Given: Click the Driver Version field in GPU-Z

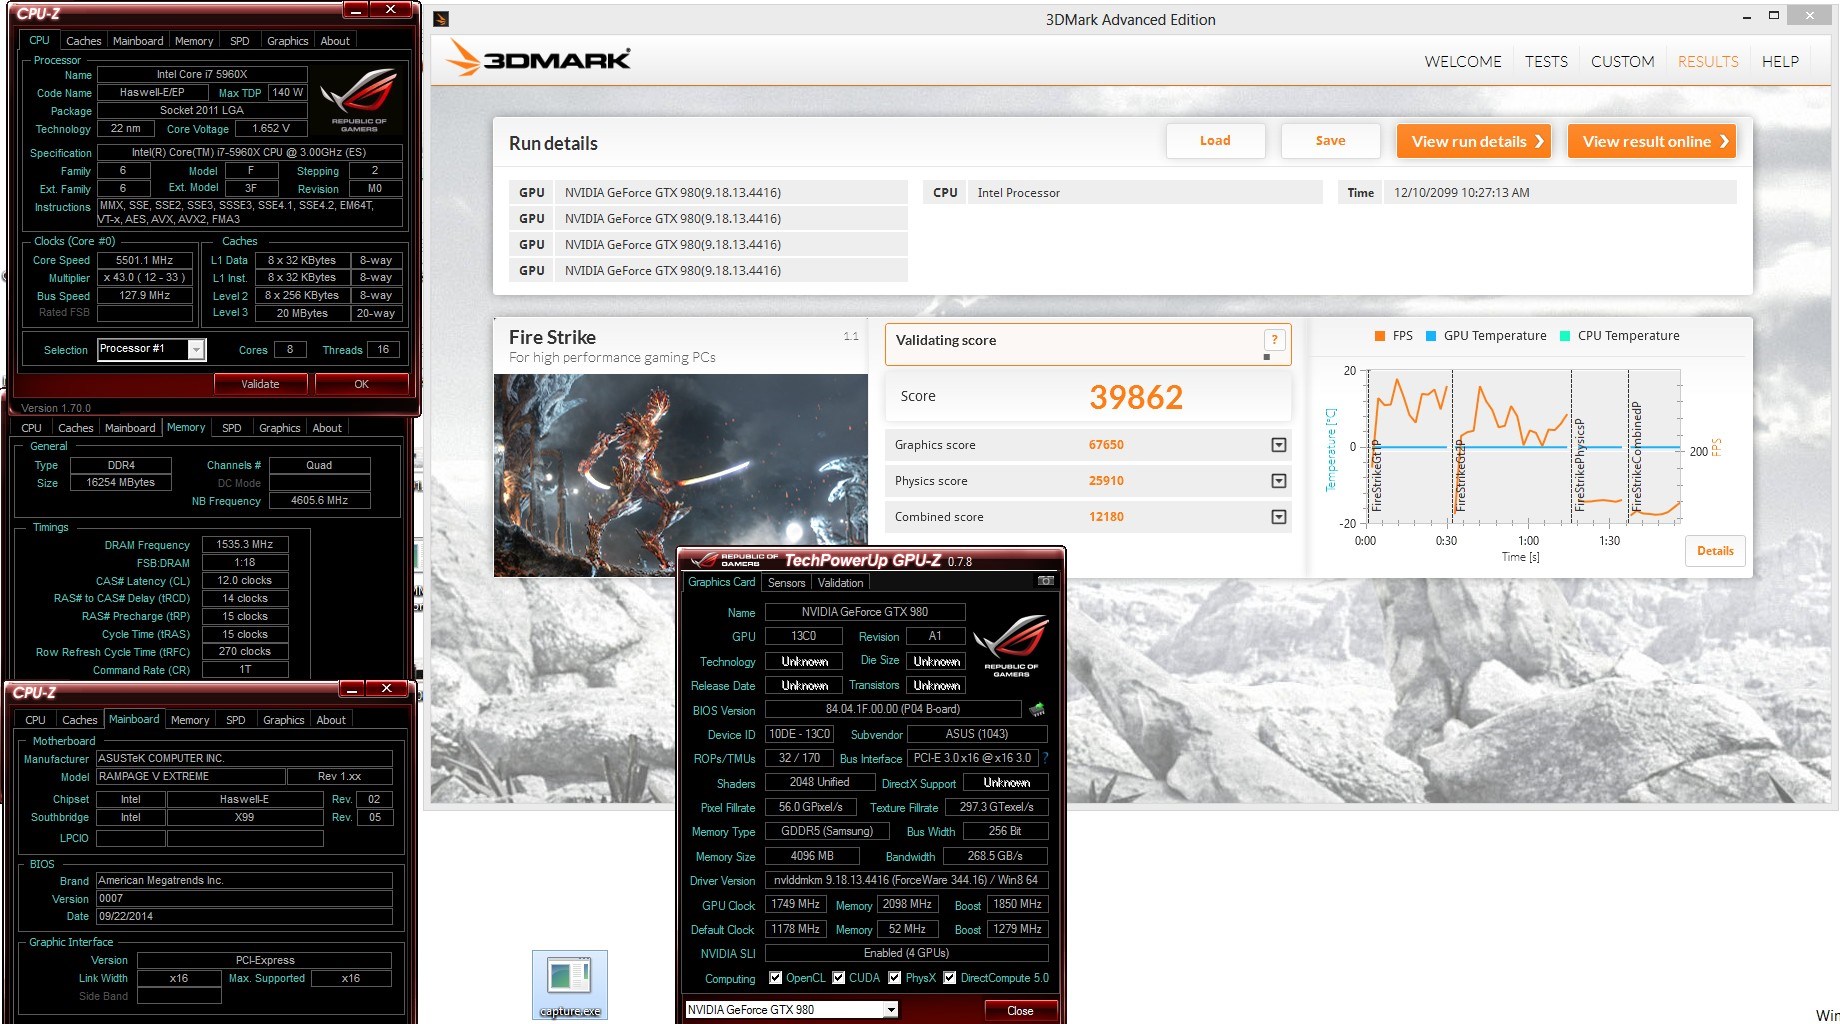Looking at the screenshot, I should tap(907, 880).
